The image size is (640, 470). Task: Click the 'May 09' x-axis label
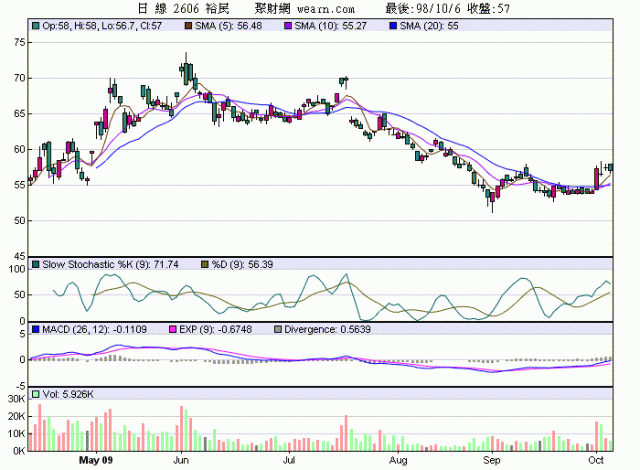(96, 460)
